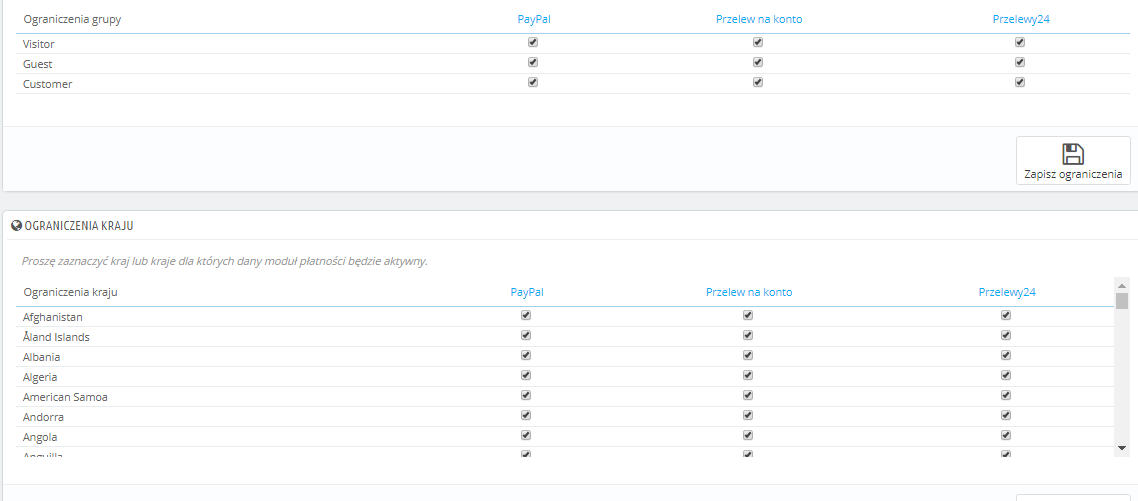1138x501 pixels.
Task: Uncheck PayPal for Afghanistan
Action: point(526,315)
